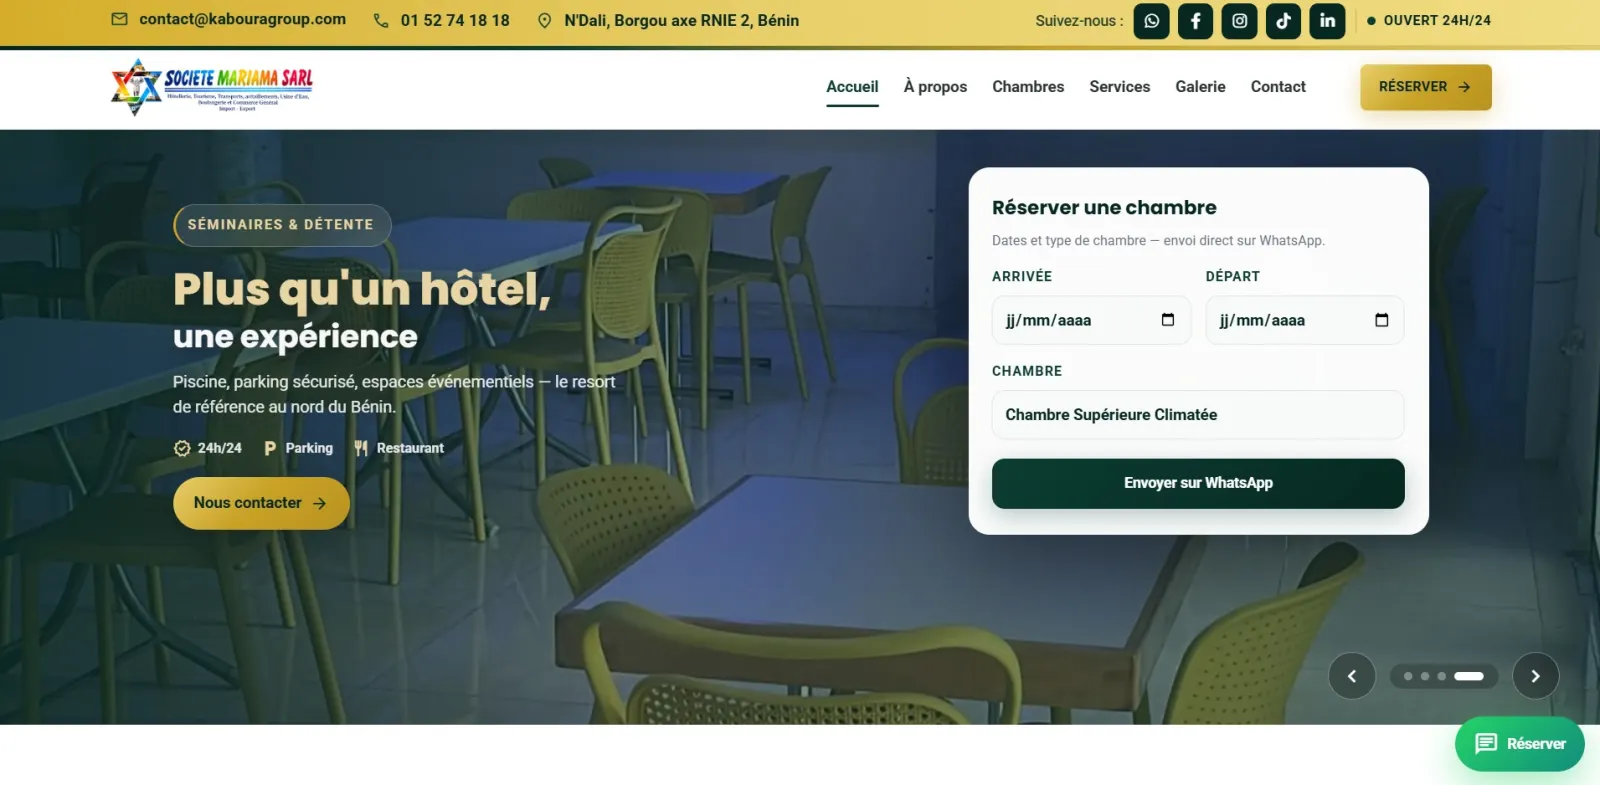This screenshot has width=1600, height=785.
Task: Click the ARRIVÉE field label
Action: [1022, 276]
